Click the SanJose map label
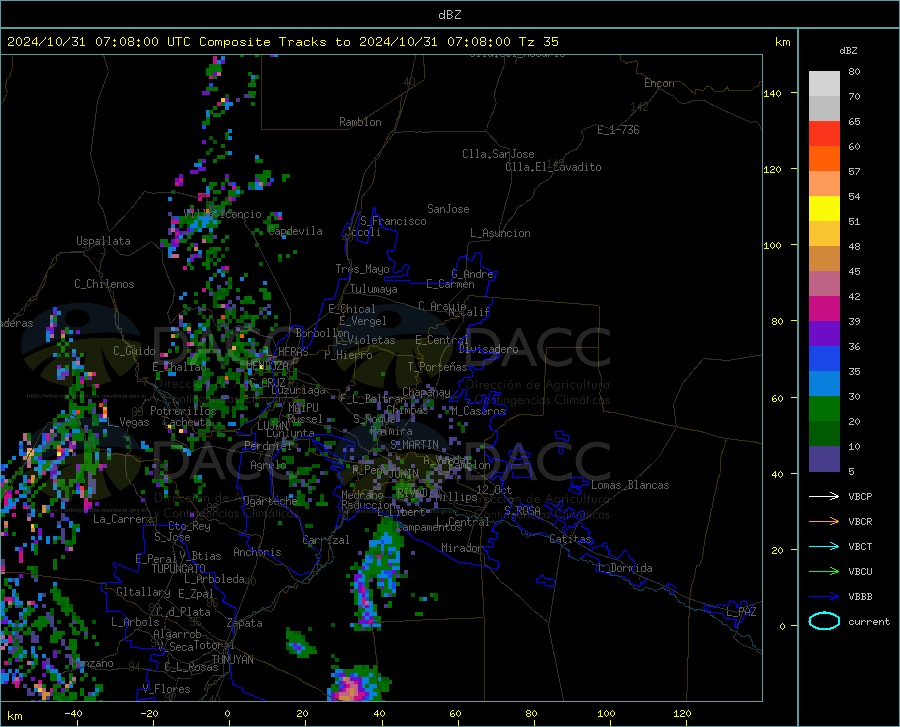This screenshot has height=727, width=900. pos(448,209)
